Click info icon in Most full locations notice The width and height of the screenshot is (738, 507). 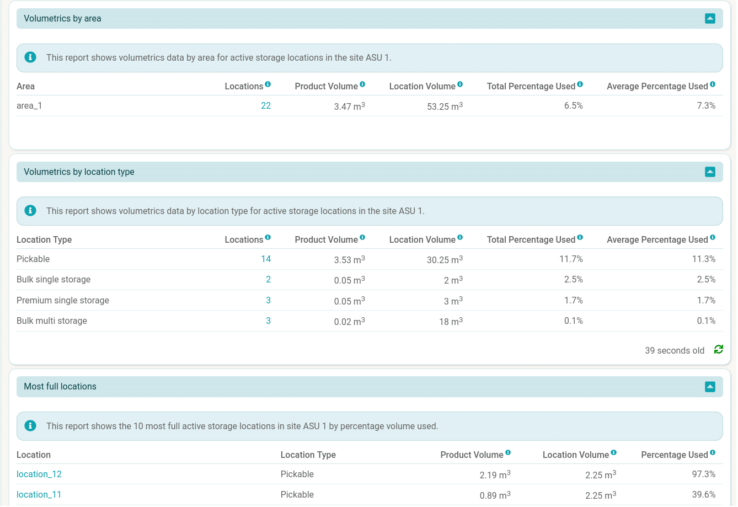tap(30, 426)
